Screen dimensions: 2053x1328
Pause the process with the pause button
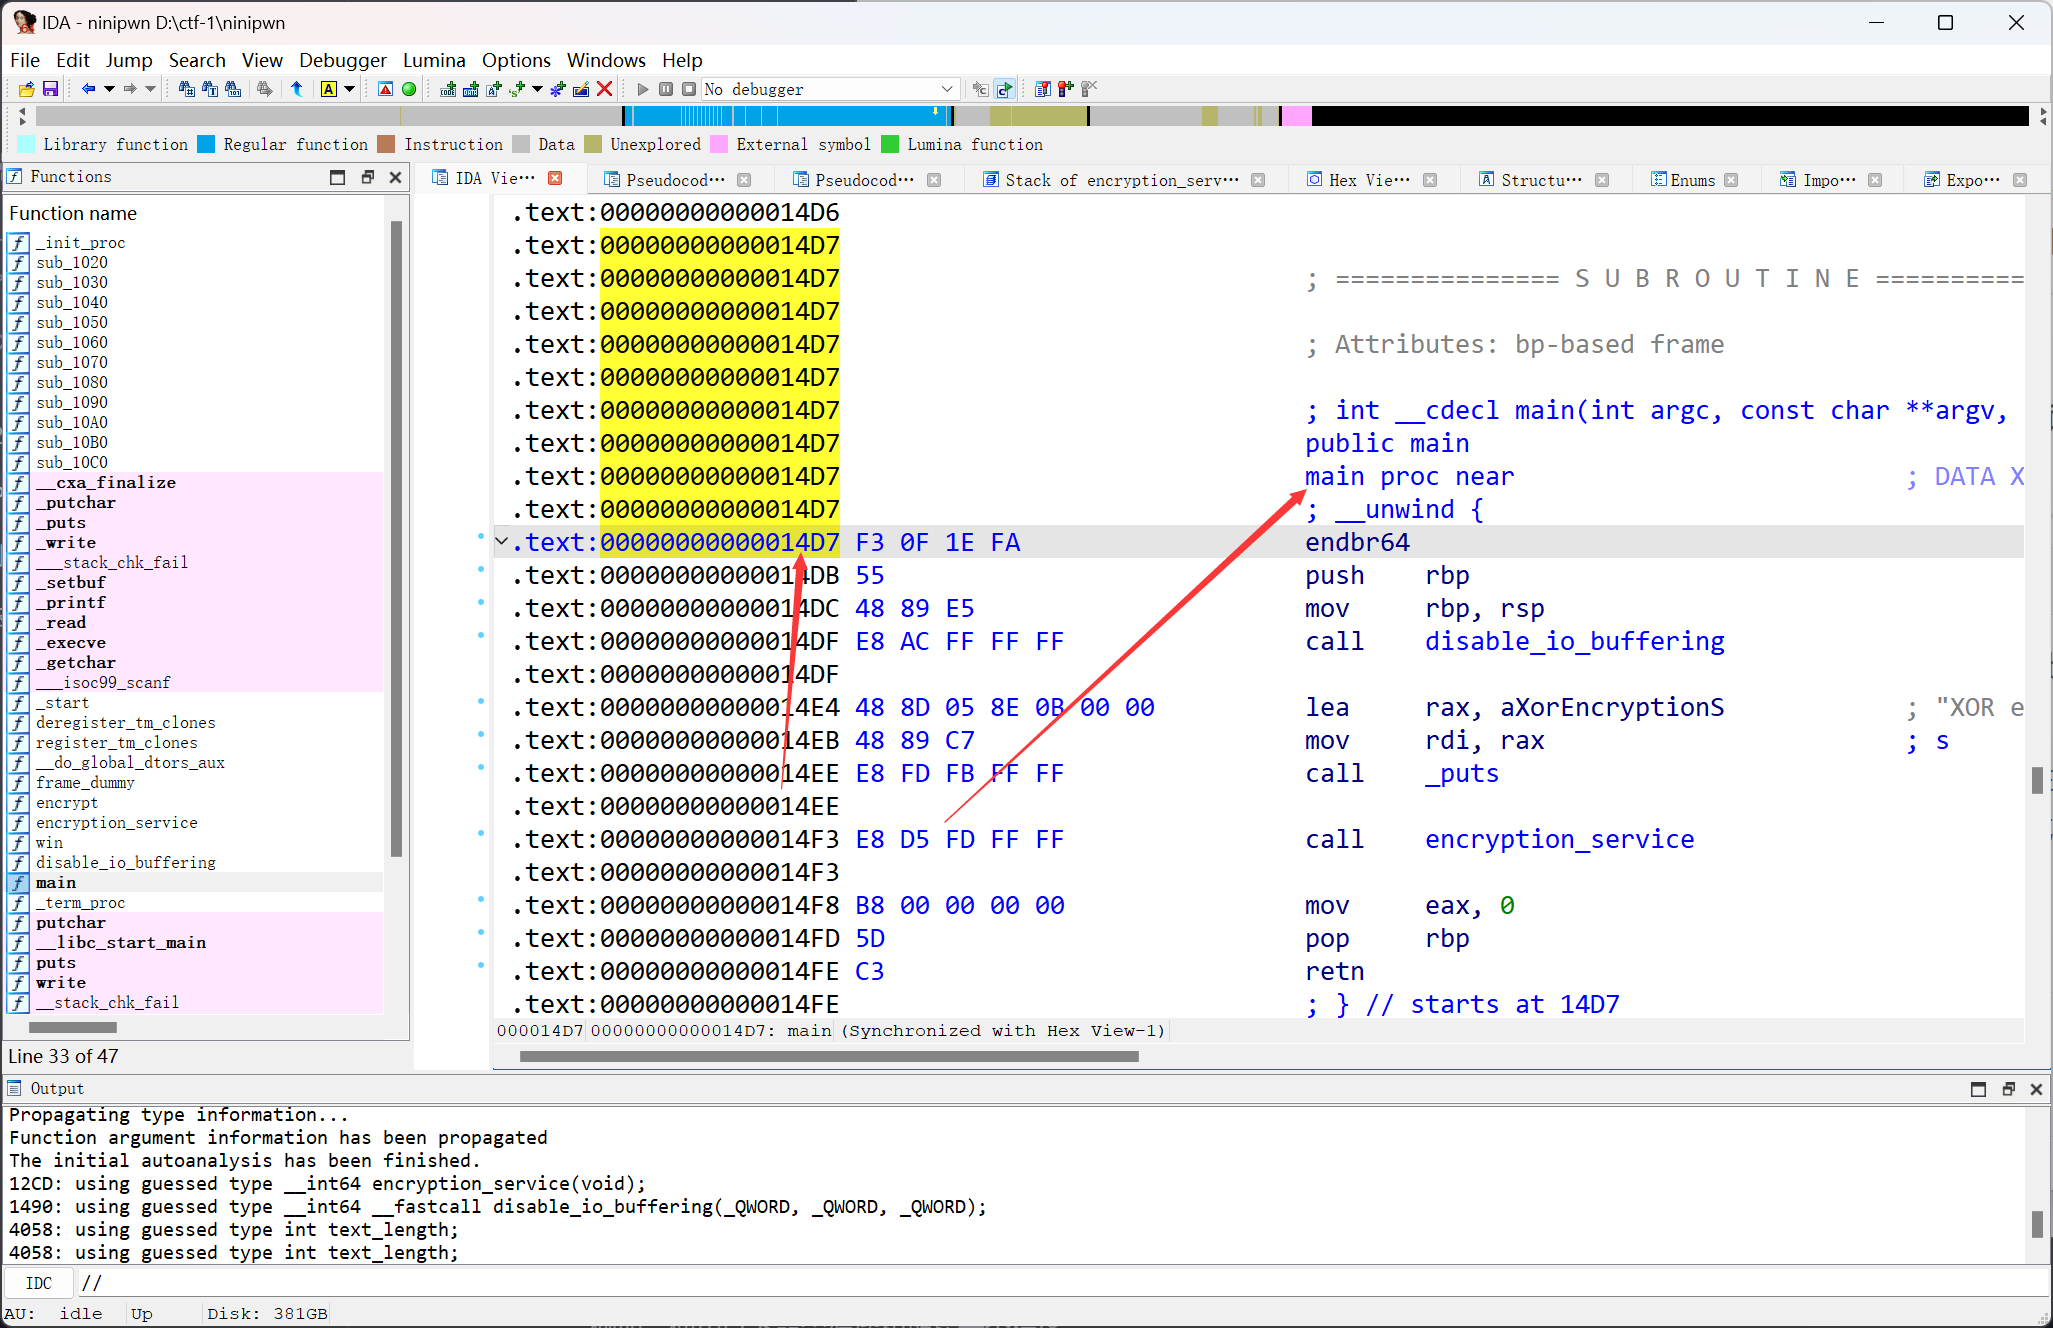click(x=666, y=89)
